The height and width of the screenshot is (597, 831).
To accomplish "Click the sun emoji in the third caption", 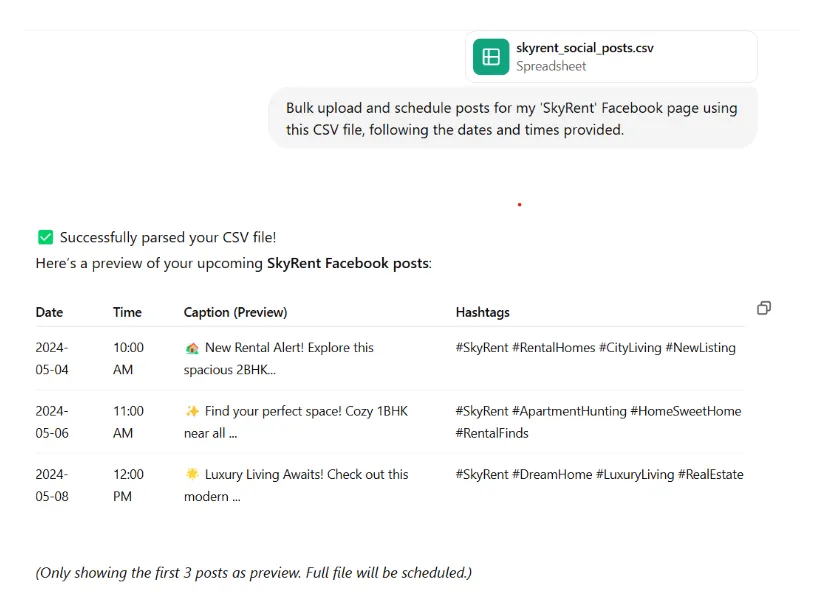I will [x=191, y=474].
